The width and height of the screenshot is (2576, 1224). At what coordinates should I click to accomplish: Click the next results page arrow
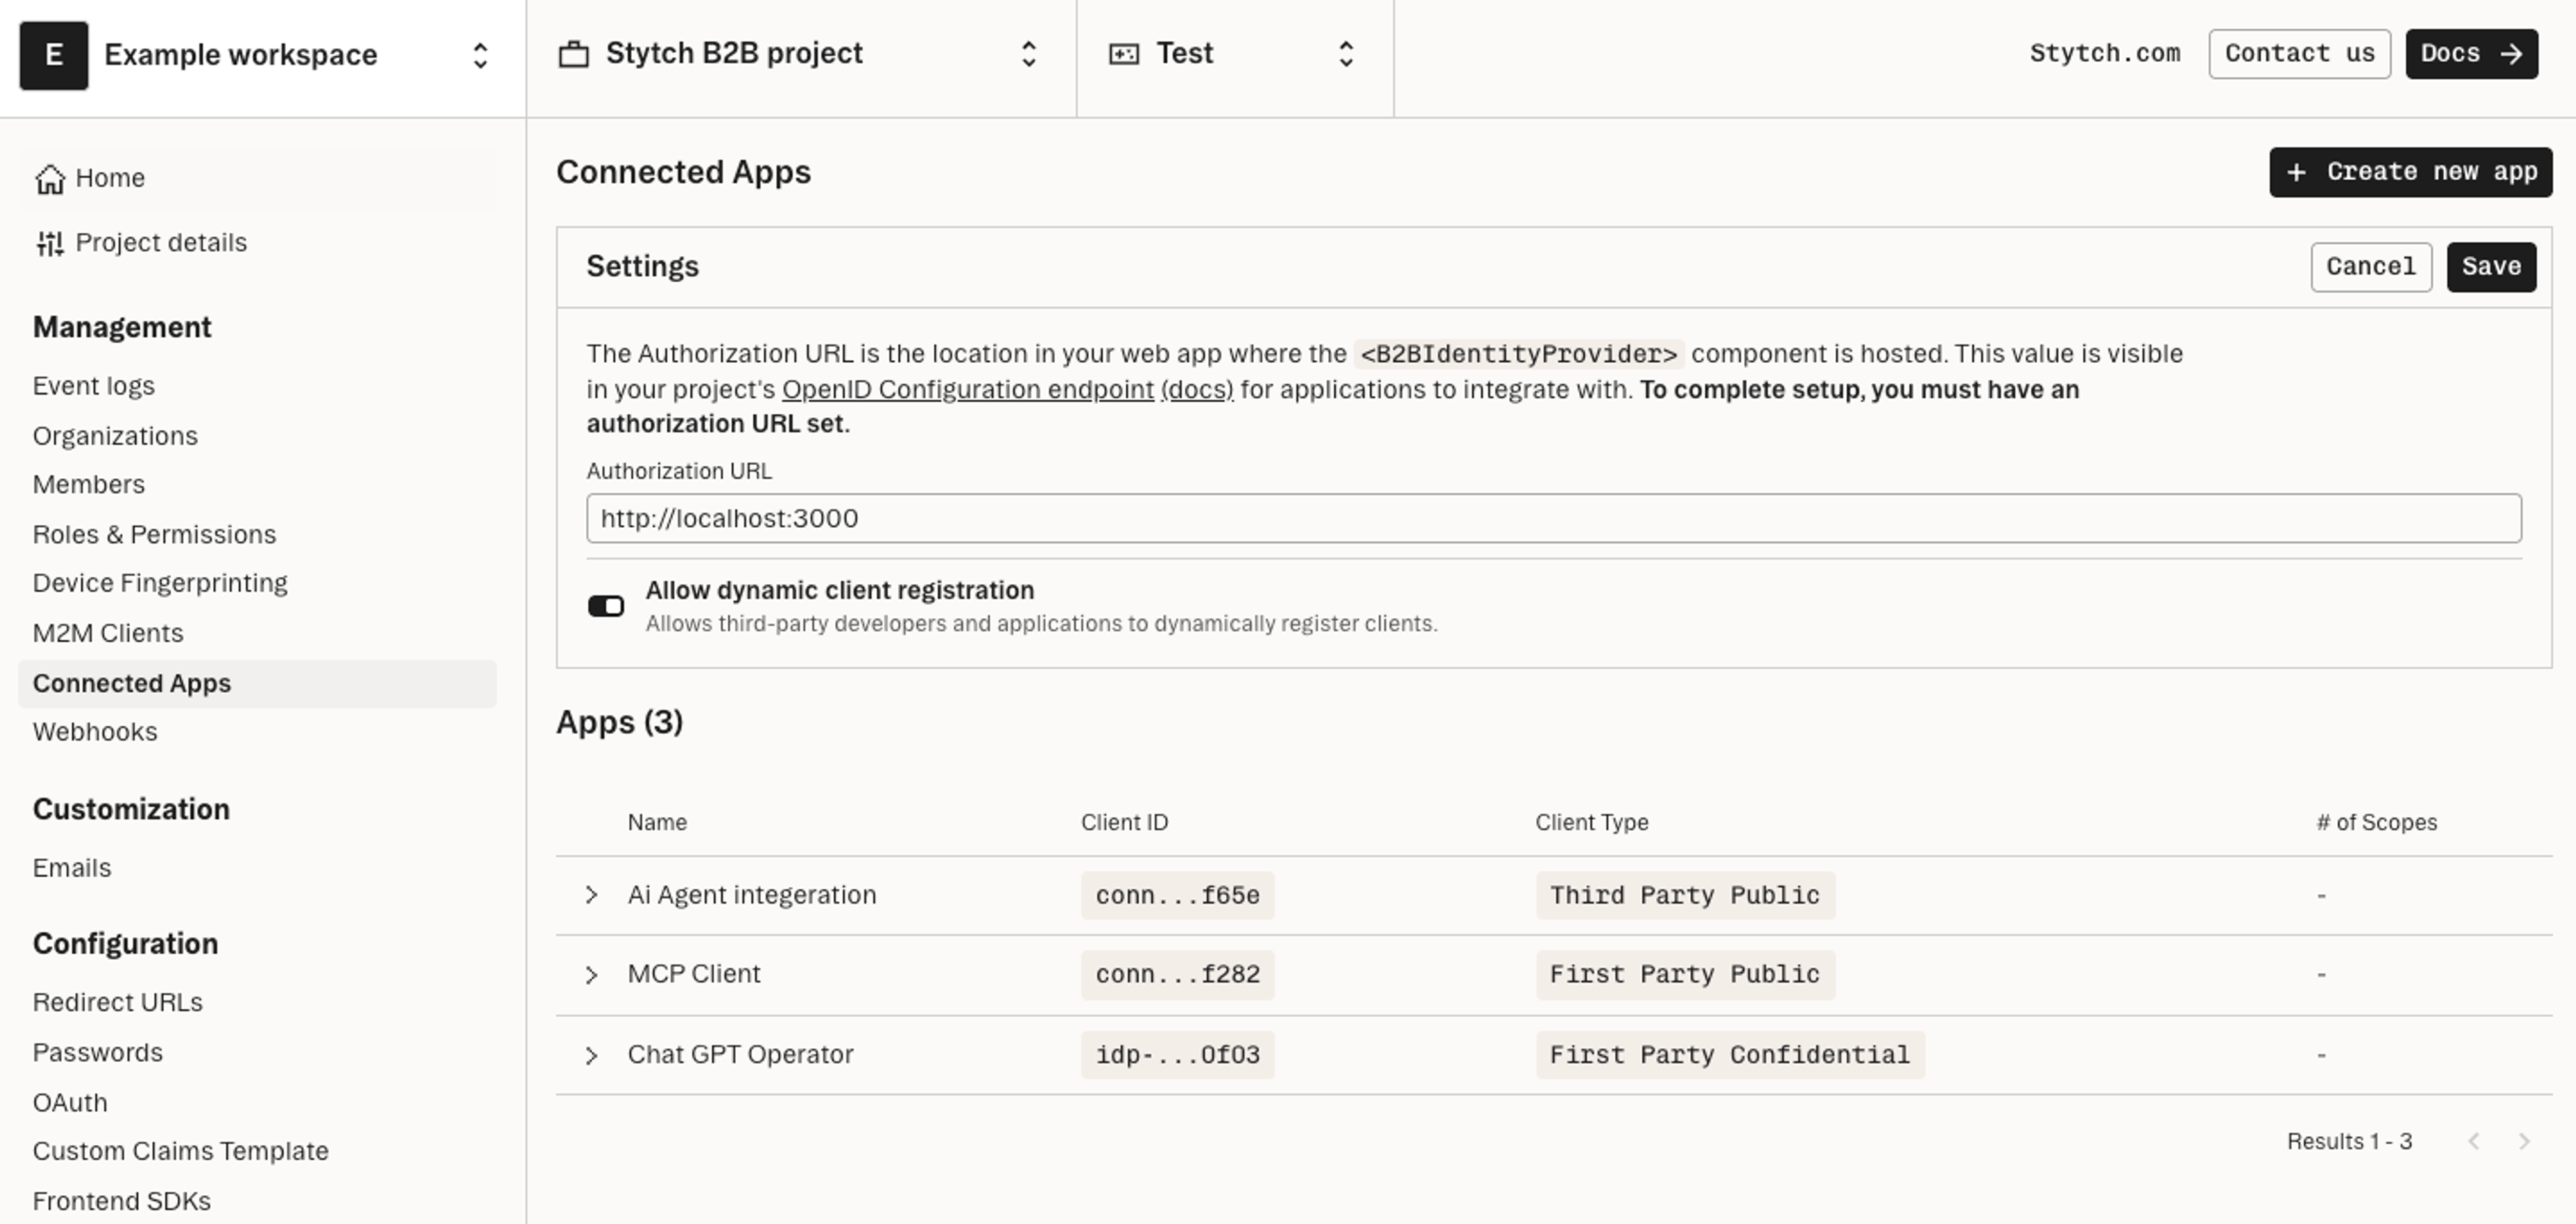(2524, 1142)
